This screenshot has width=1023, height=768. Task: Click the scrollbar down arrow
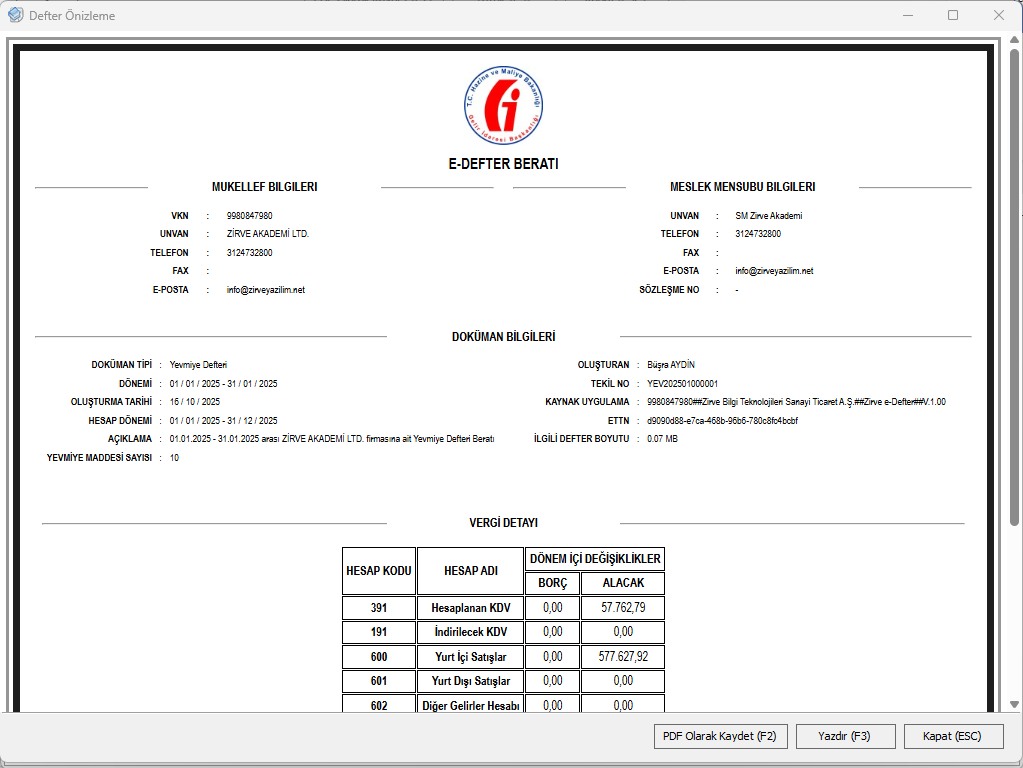click(1014, 704)
